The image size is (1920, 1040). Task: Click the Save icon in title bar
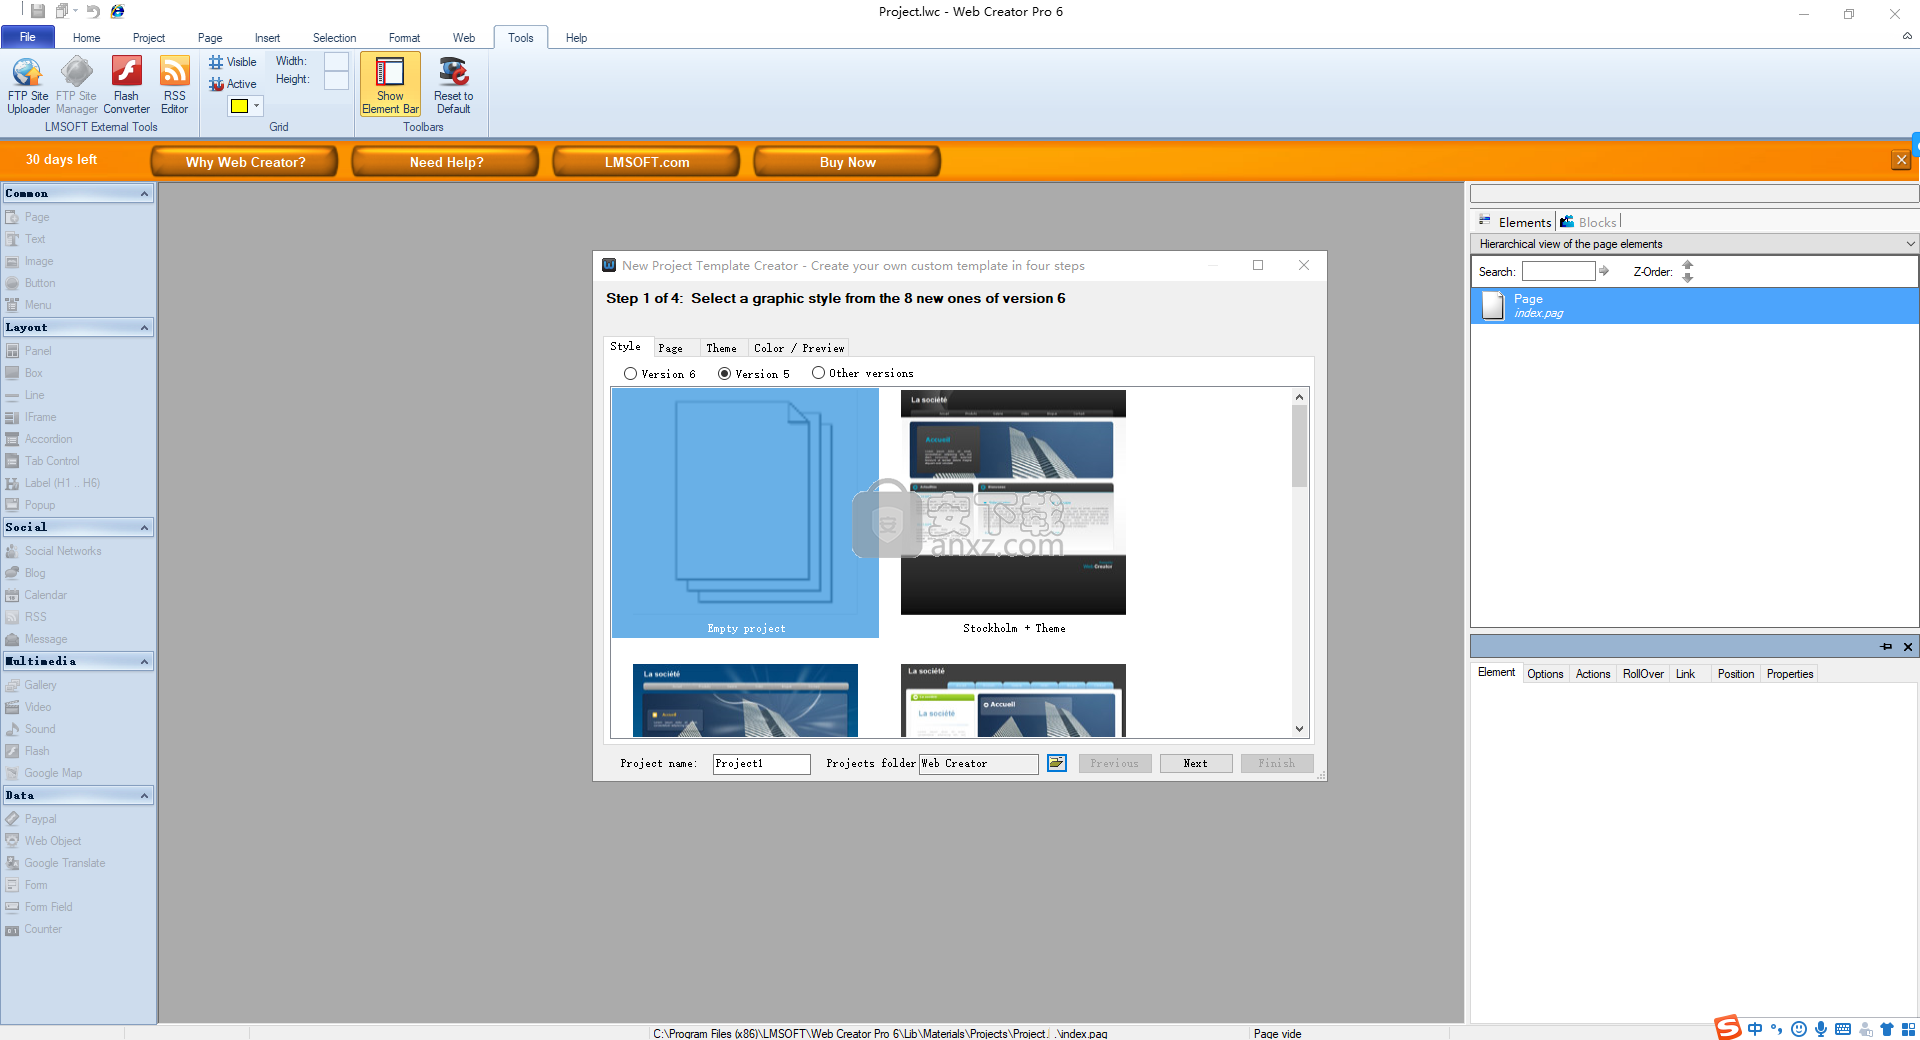click(38, 11)
